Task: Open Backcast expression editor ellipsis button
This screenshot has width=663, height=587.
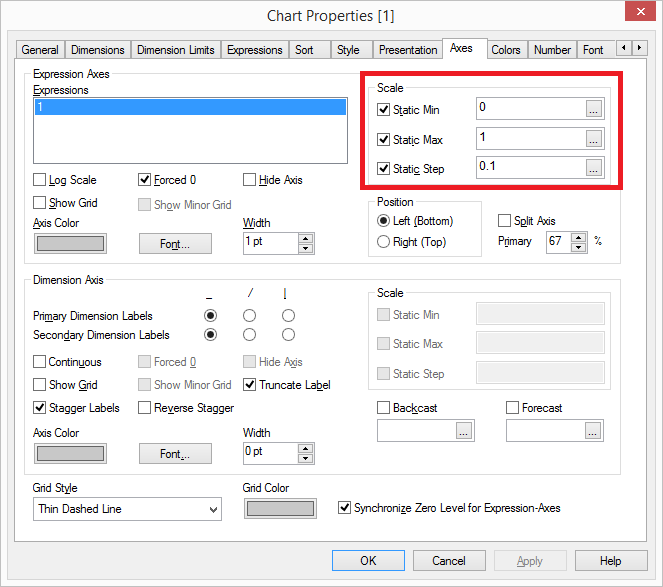Action: click(464, 431)
